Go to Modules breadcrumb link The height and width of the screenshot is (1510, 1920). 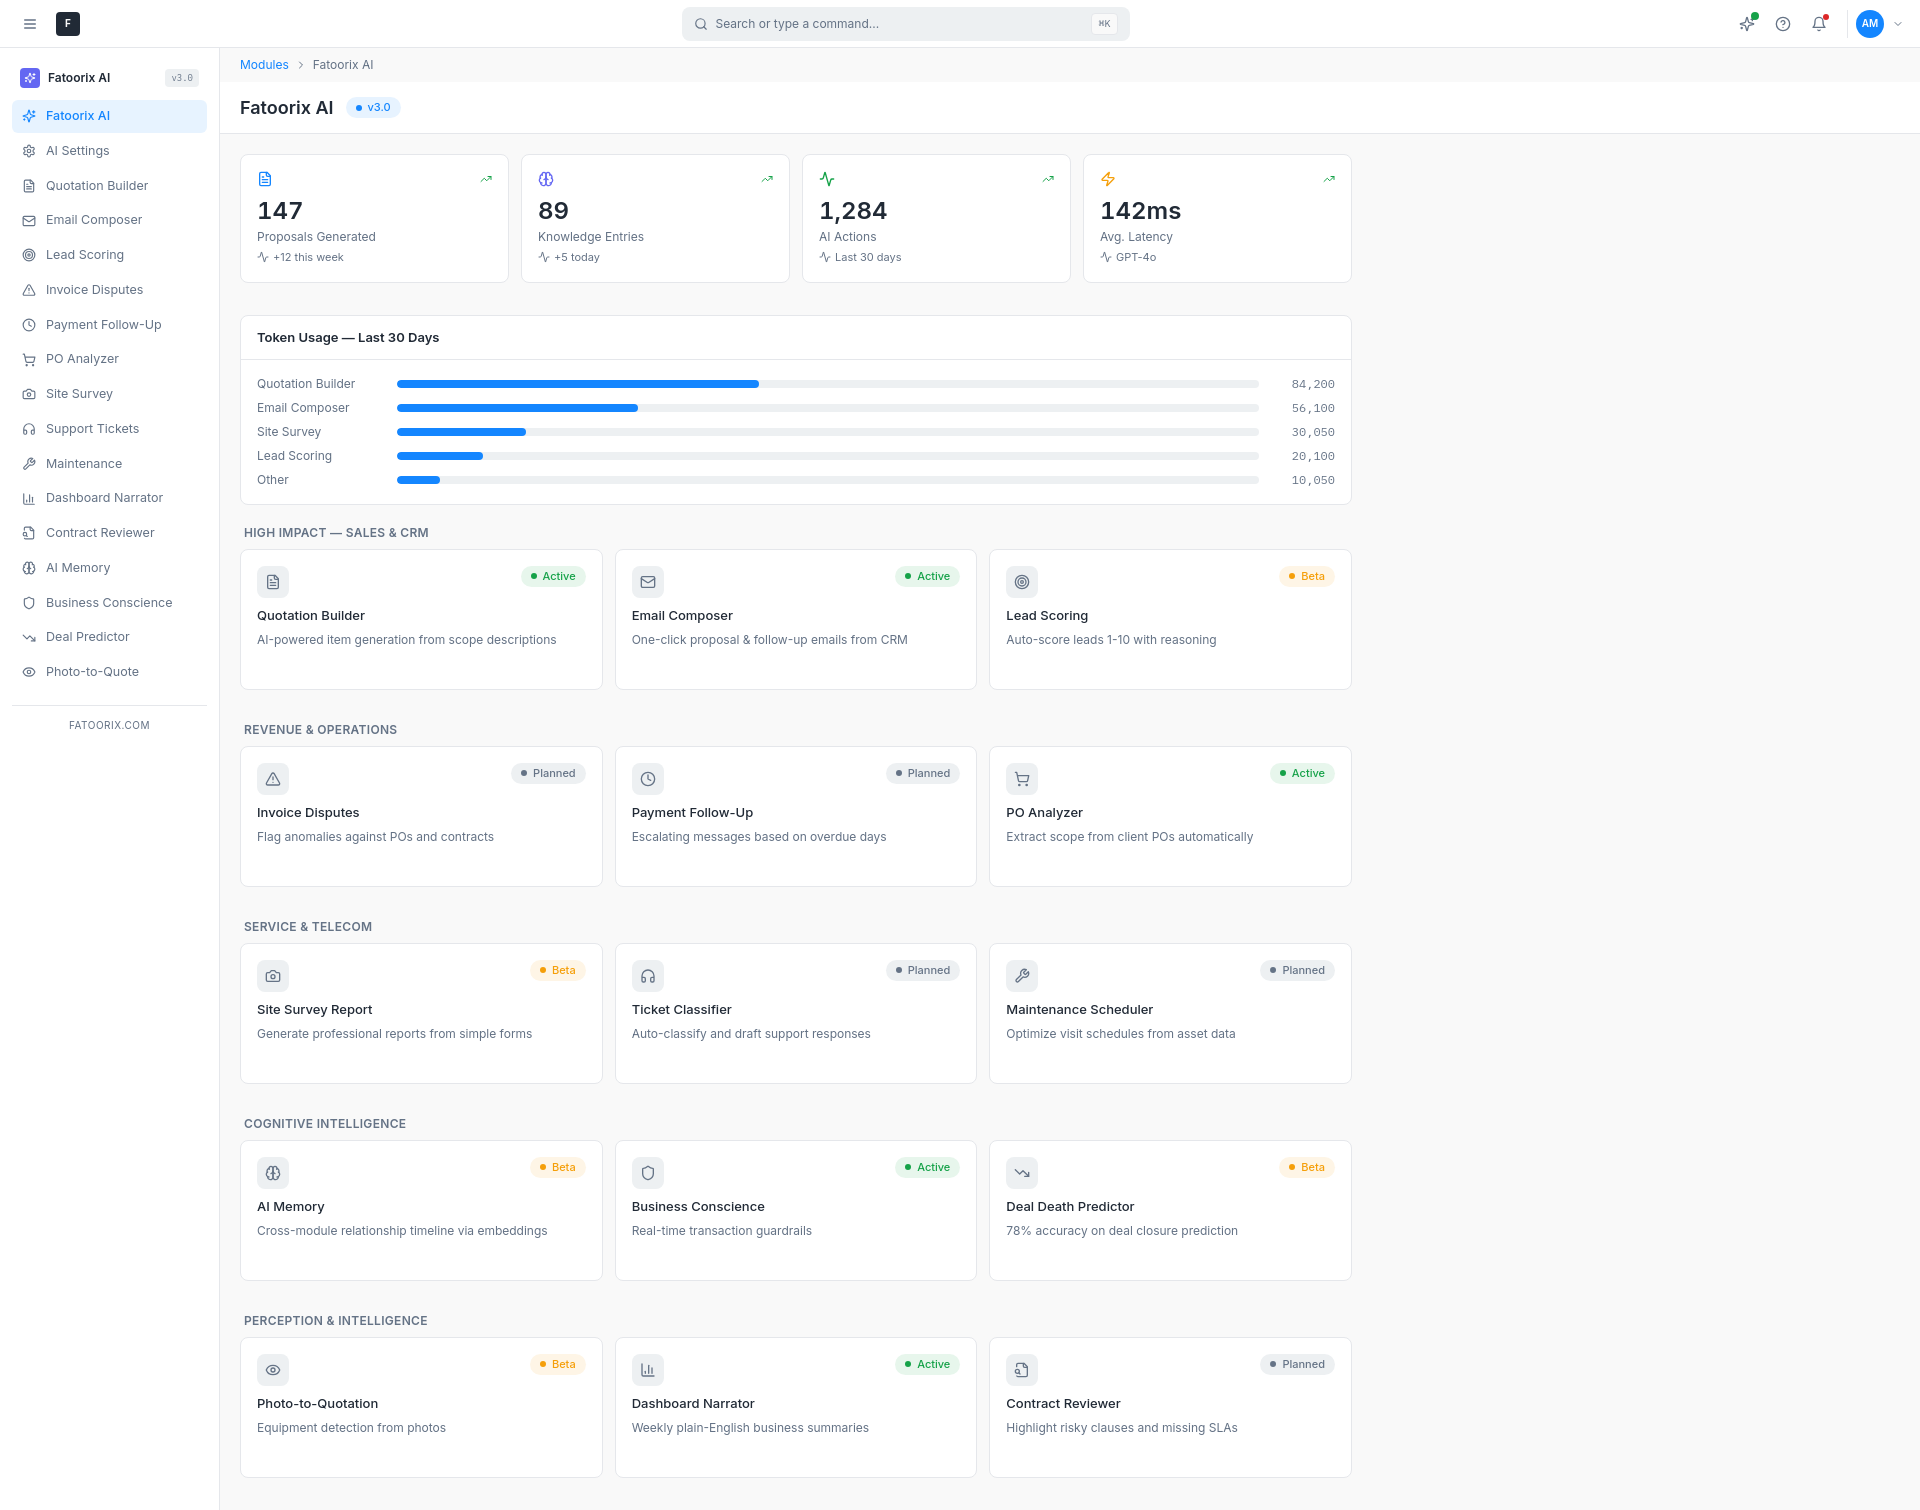click(x=264, y=65)
